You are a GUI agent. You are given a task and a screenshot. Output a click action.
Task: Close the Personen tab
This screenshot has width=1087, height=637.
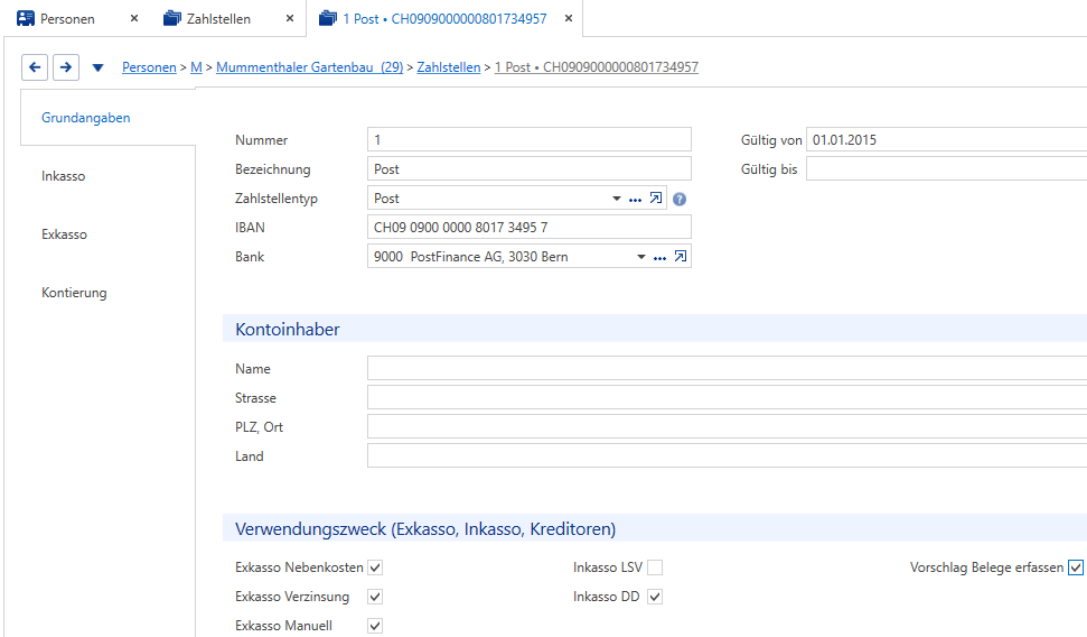[x=134, y=19]
